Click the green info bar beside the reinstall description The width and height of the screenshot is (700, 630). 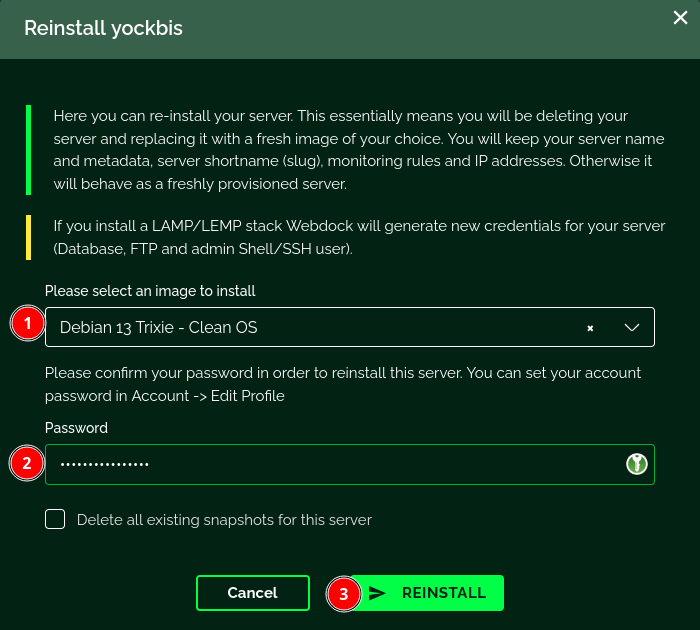pyautogui.click(x=29, y=149)
